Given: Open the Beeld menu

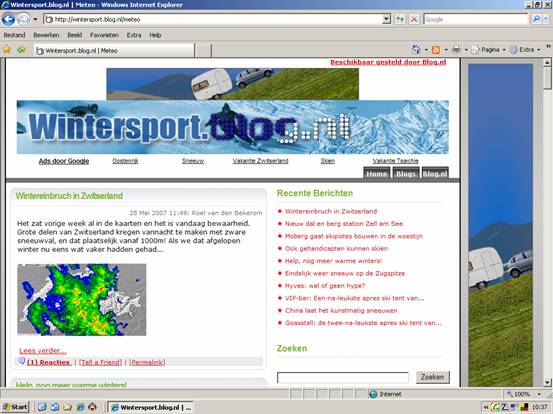Looking at the screenshot, I should coord(74,35).
